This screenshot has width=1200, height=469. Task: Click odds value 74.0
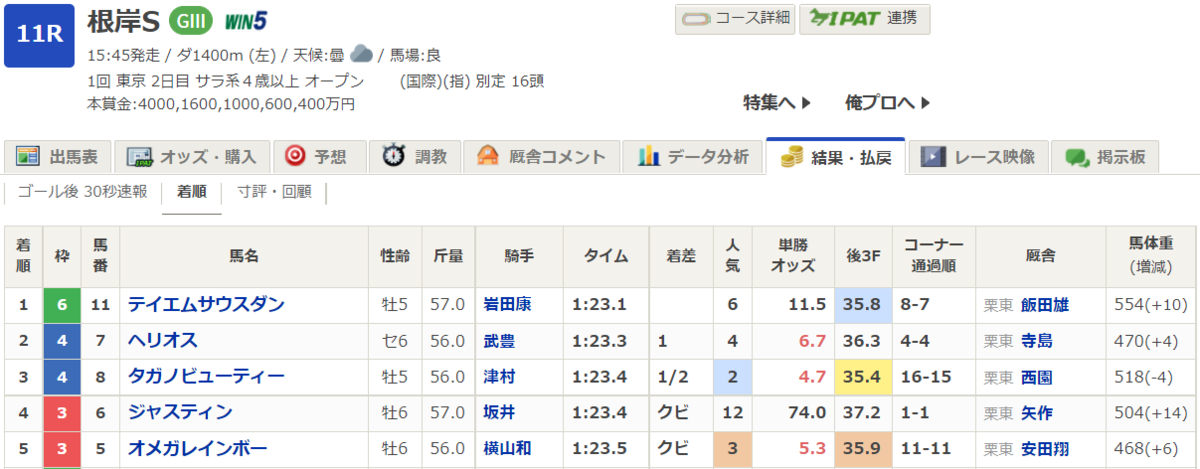click(805, 412)
